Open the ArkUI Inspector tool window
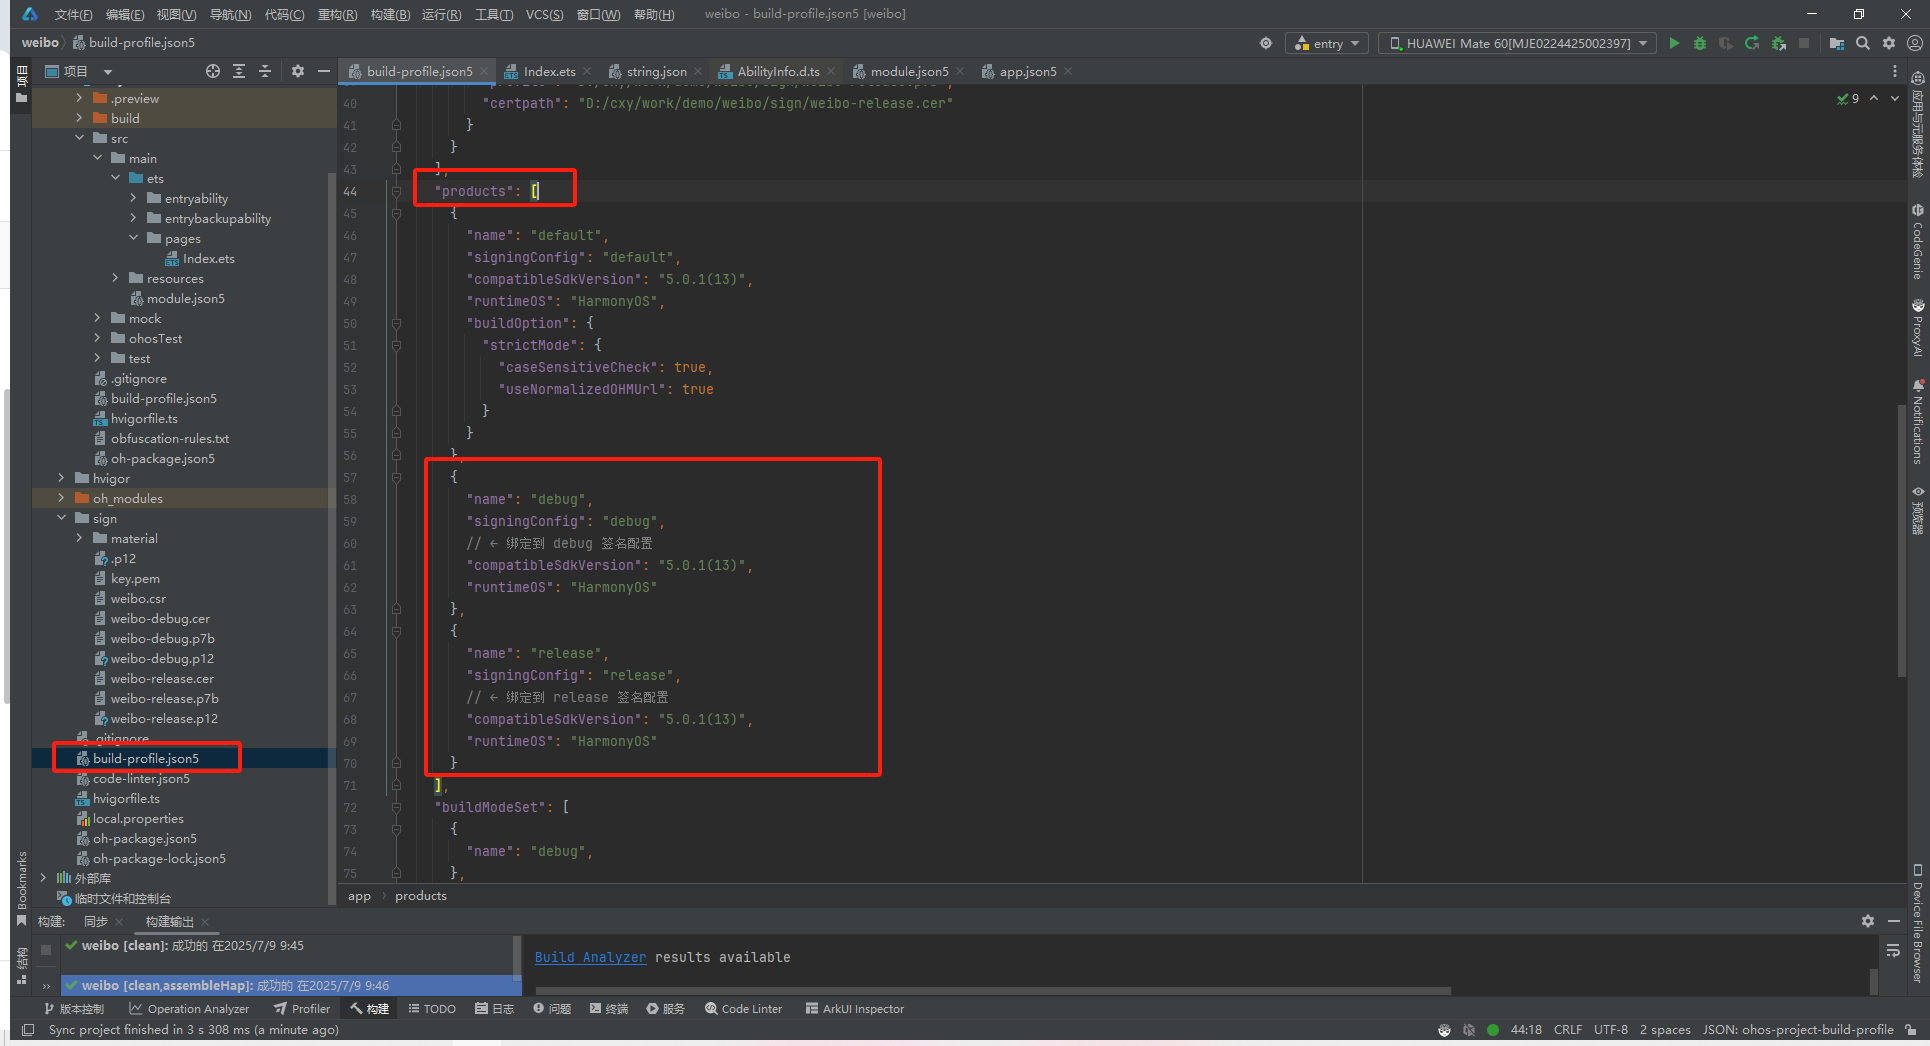This screenshot has height=1046, width=1930. tap(855, 1009)
